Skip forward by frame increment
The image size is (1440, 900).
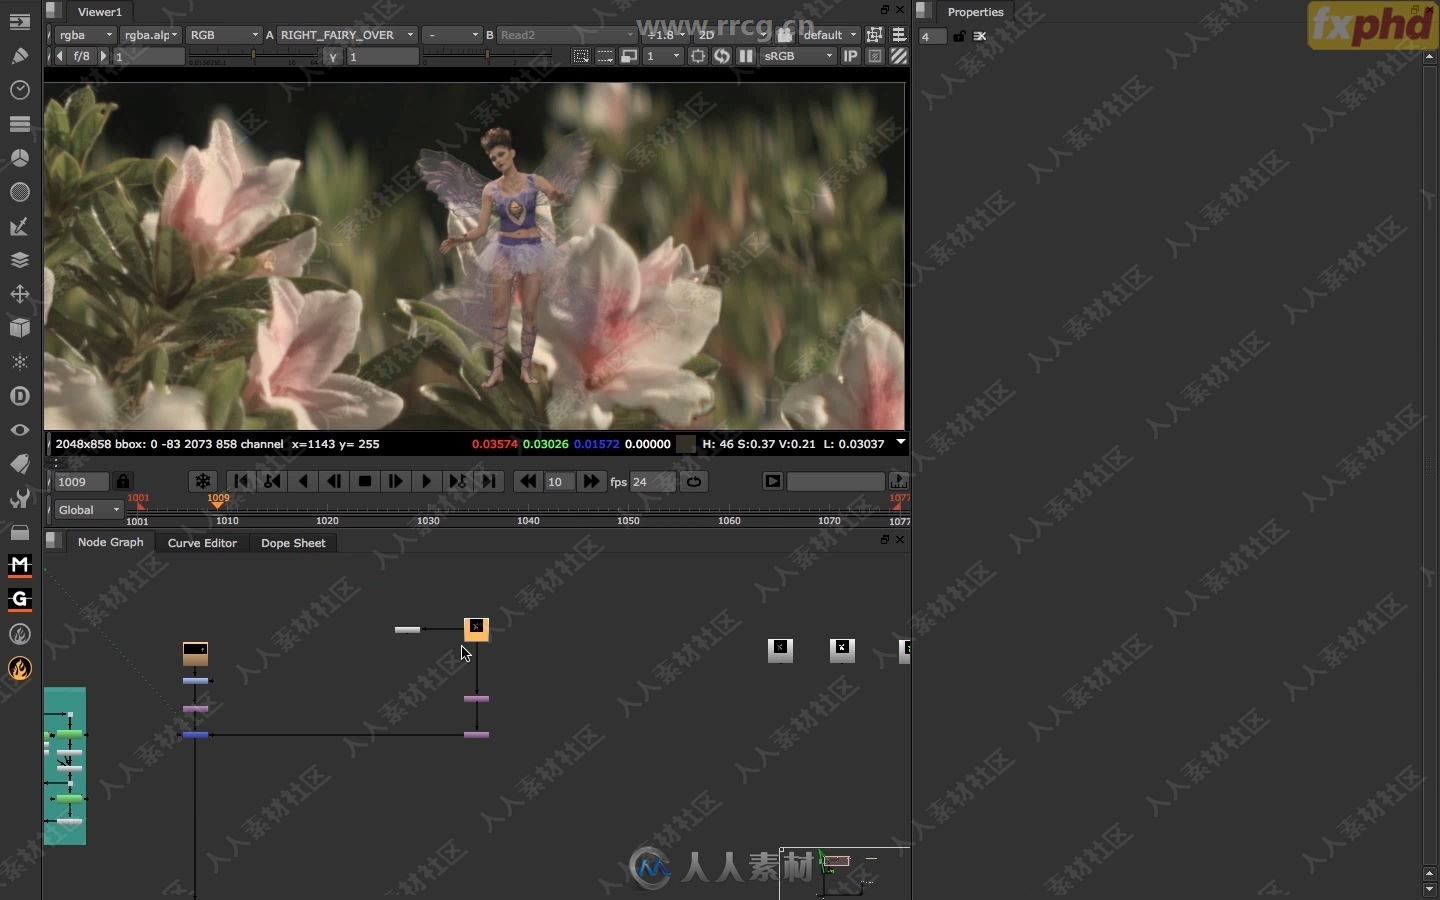click(x=592, y=481)
